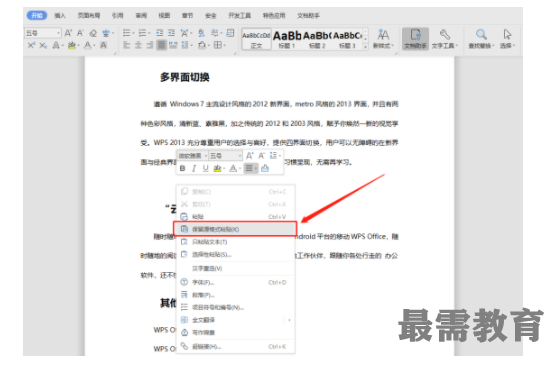Click paragraph shading bucket icon in ribbon
Screen dimensions: 550x365
[202, 45]
